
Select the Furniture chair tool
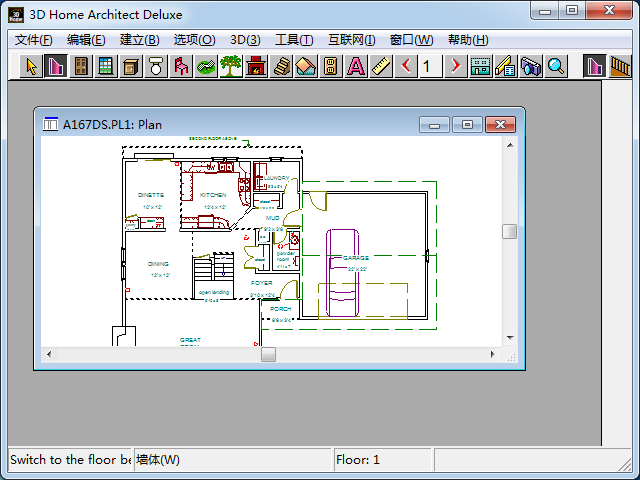point(181,67)
